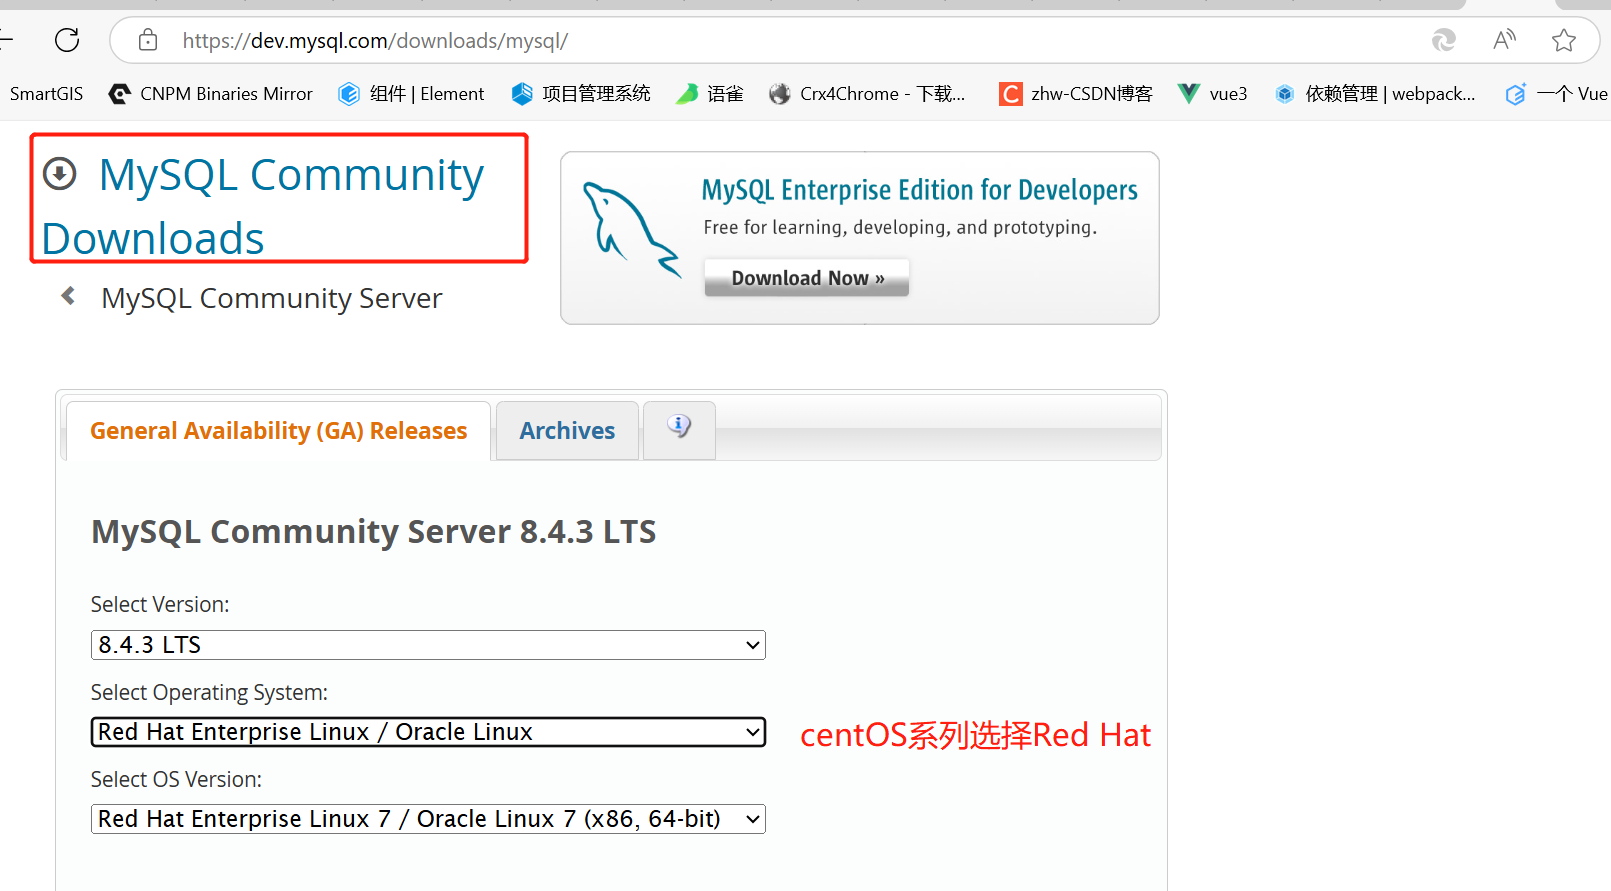This screenshot has height=891, width=1611.
Task: Open MySQL Enterprise Edition for Developers link
Action: pyautogui.click(x=919, y=190)
